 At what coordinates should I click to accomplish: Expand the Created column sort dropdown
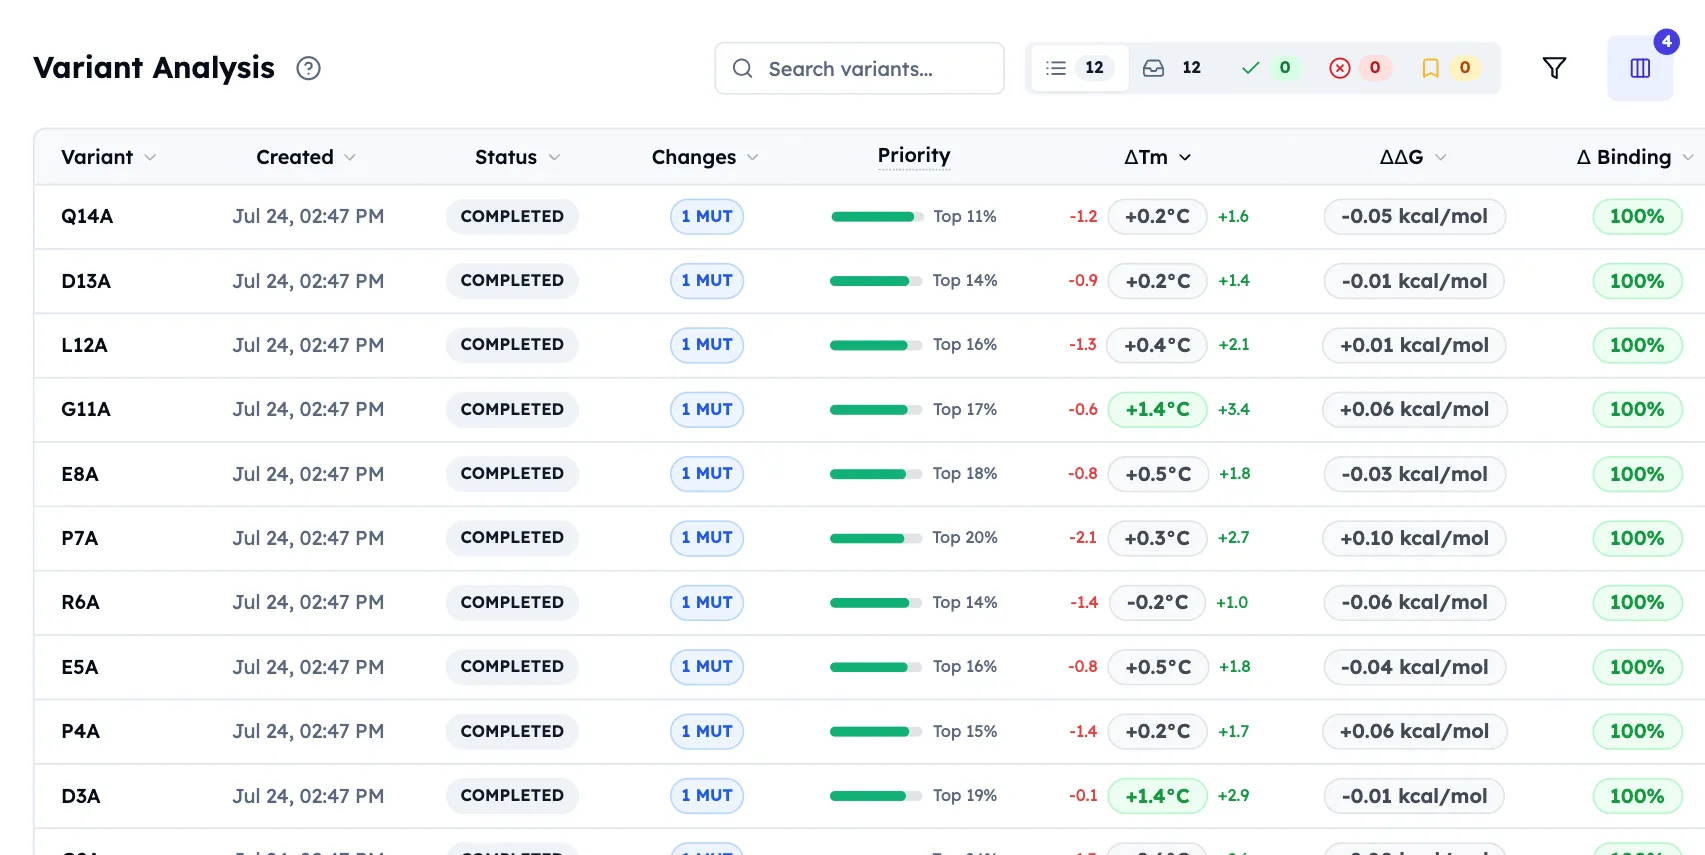tap(350, 157)
